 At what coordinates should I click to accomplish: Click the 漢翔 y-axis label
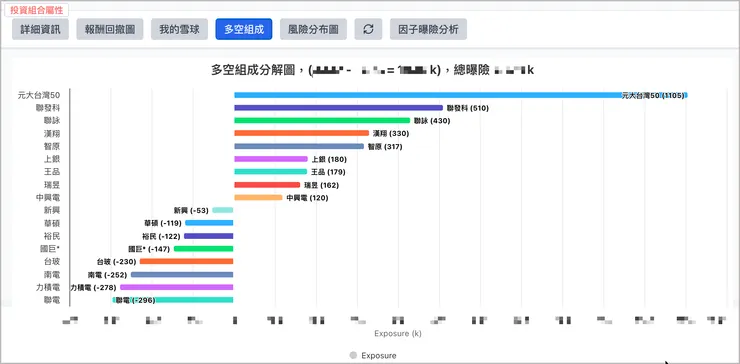tap(52, 133)
